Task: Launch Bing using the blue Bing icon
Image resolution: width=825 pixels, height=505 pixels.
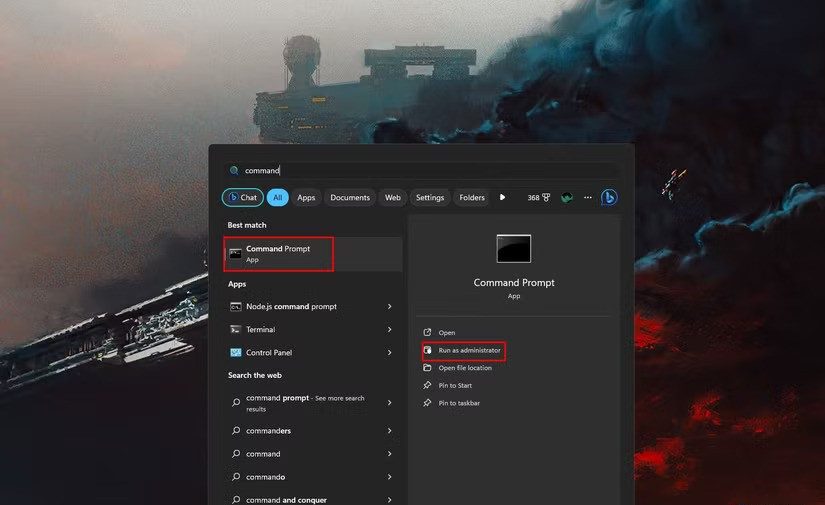Action: click(609, 198)
